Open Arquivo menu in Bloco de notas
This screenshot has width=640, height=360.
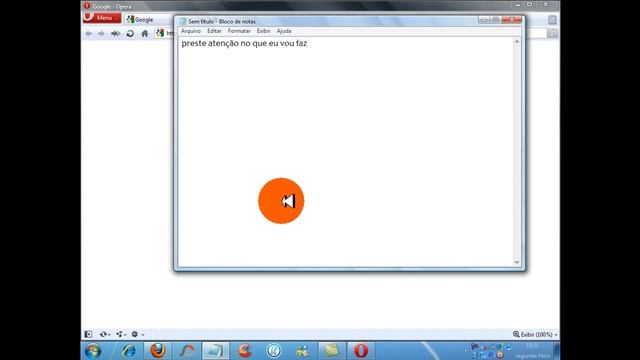click(191, 31)
